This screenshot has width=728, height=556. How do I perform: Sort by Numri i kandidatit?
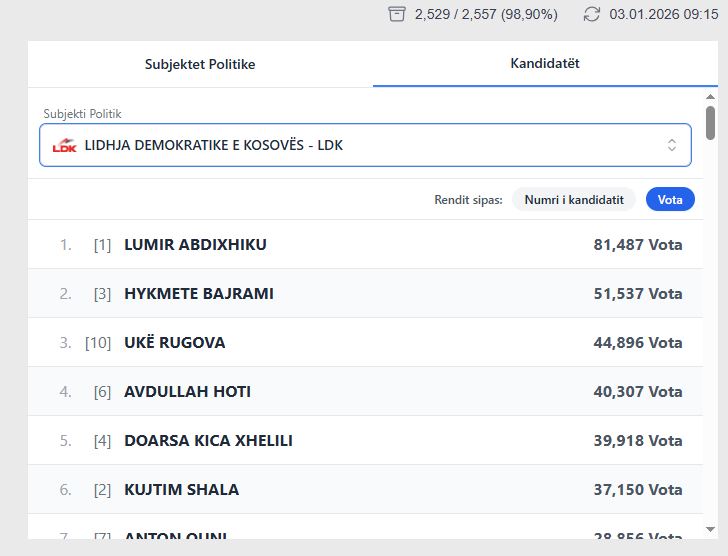(x=574, y=200)
